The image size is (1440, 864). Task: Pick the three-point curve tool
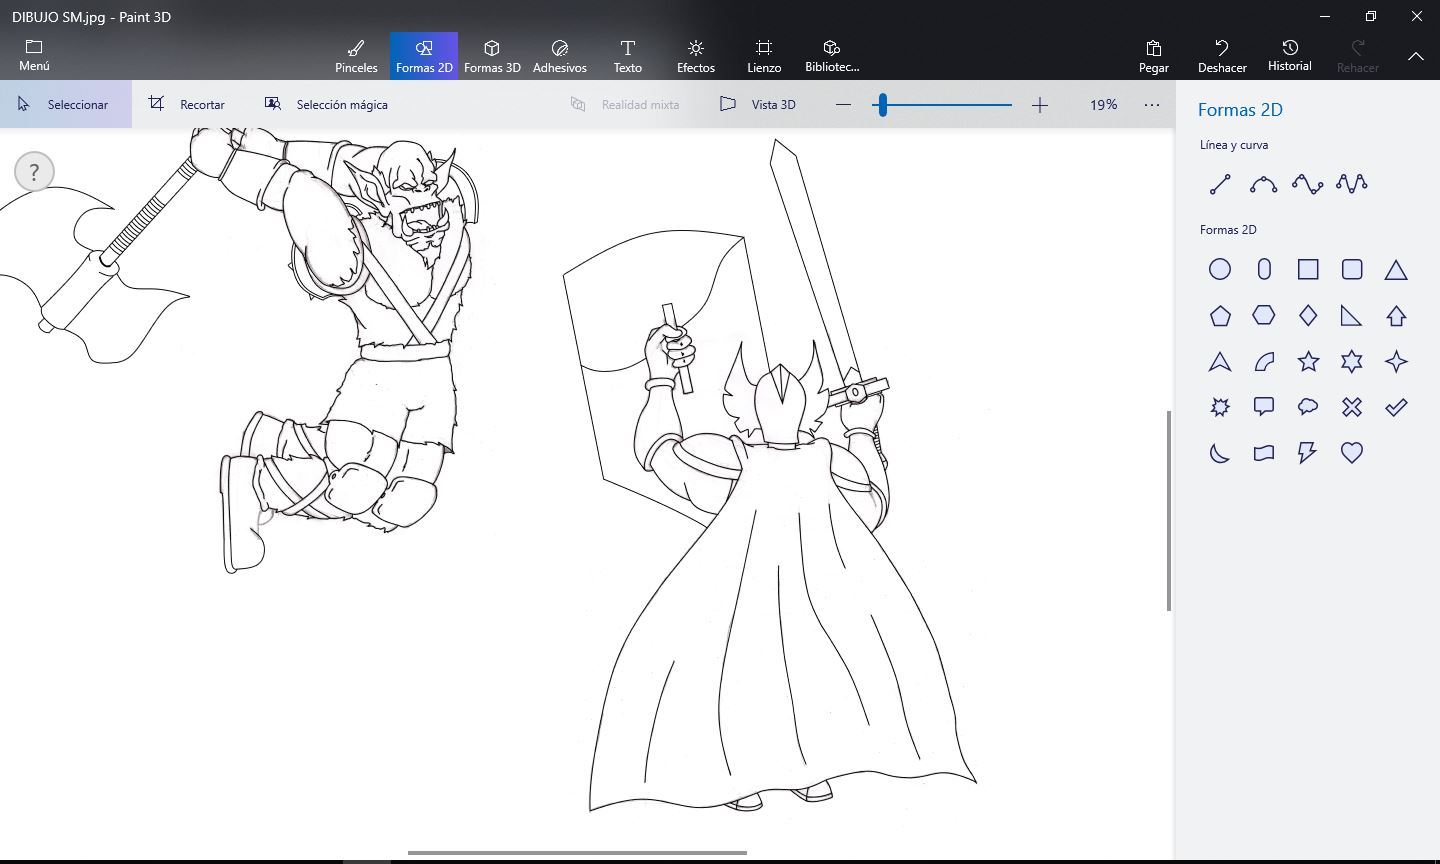[1307, 184]
